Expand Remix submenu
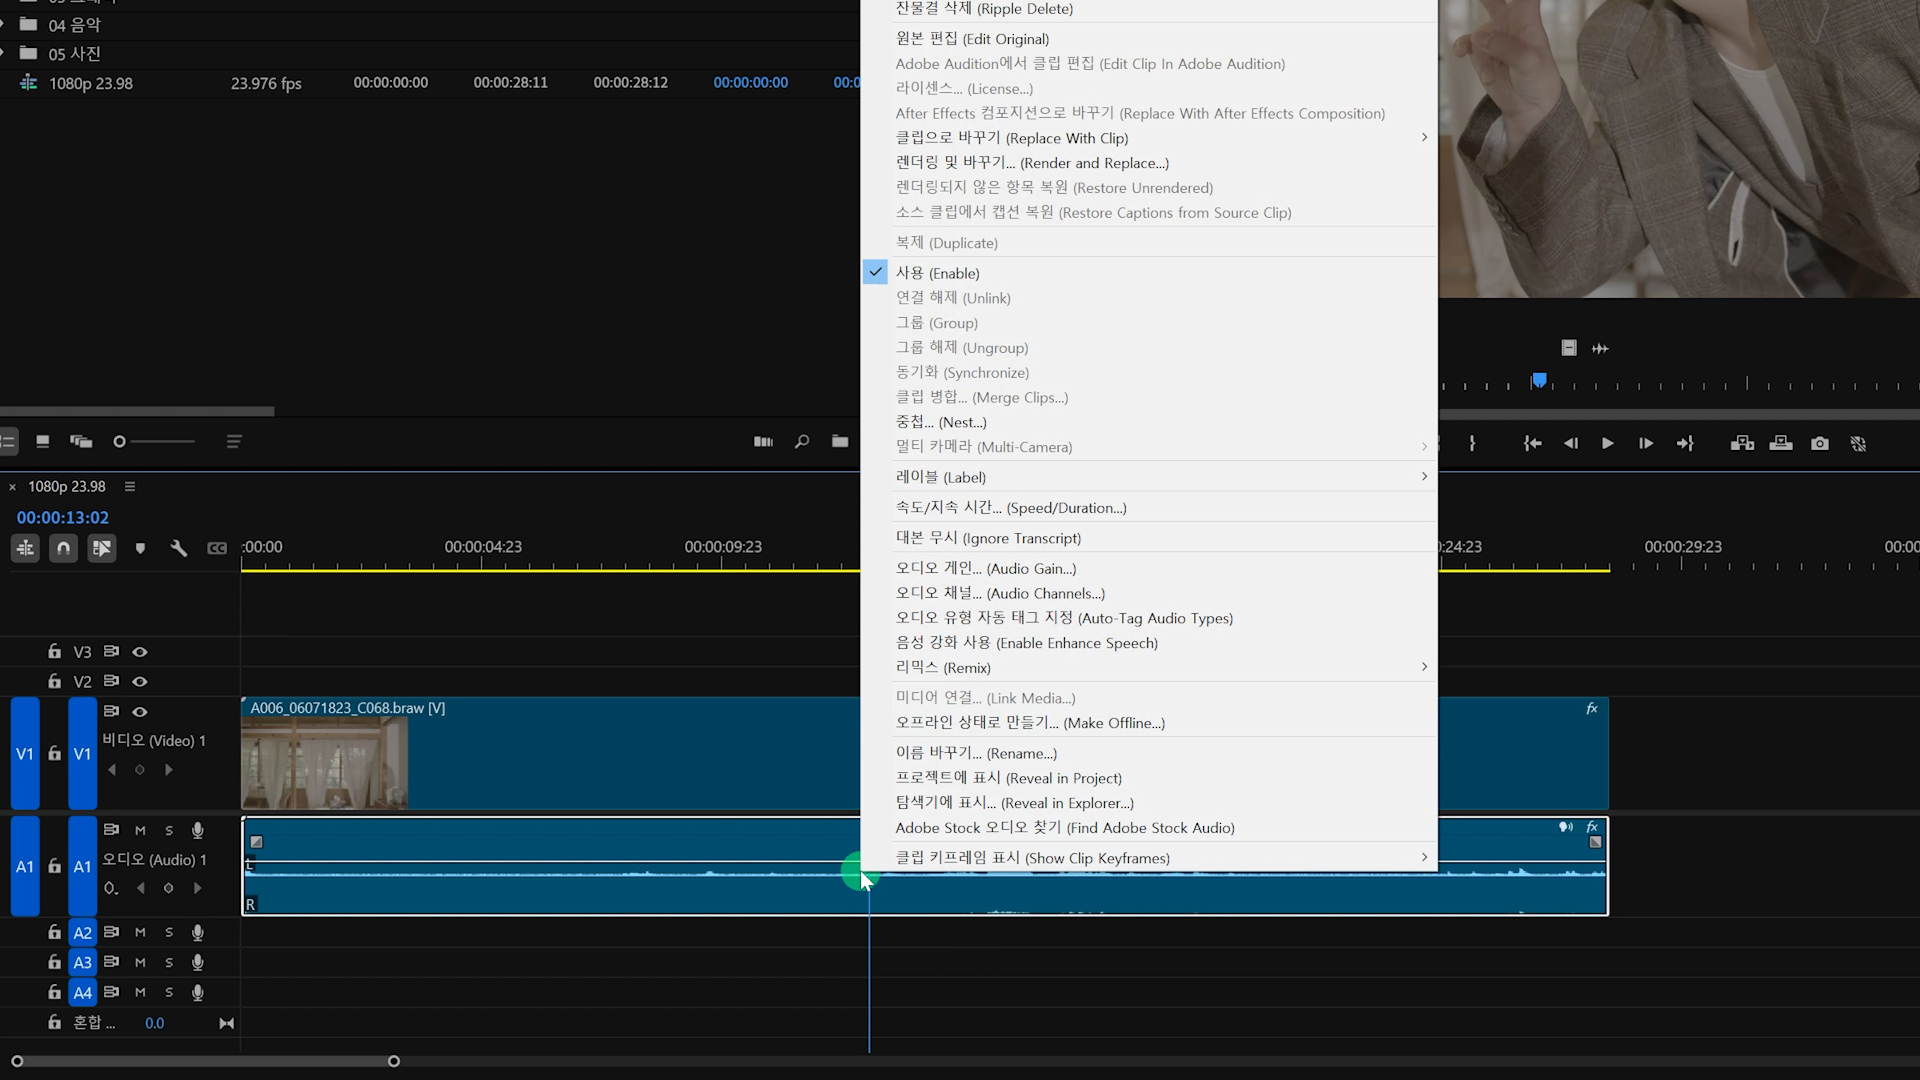1920x1080 pixels. click(x=1148, y=667)
